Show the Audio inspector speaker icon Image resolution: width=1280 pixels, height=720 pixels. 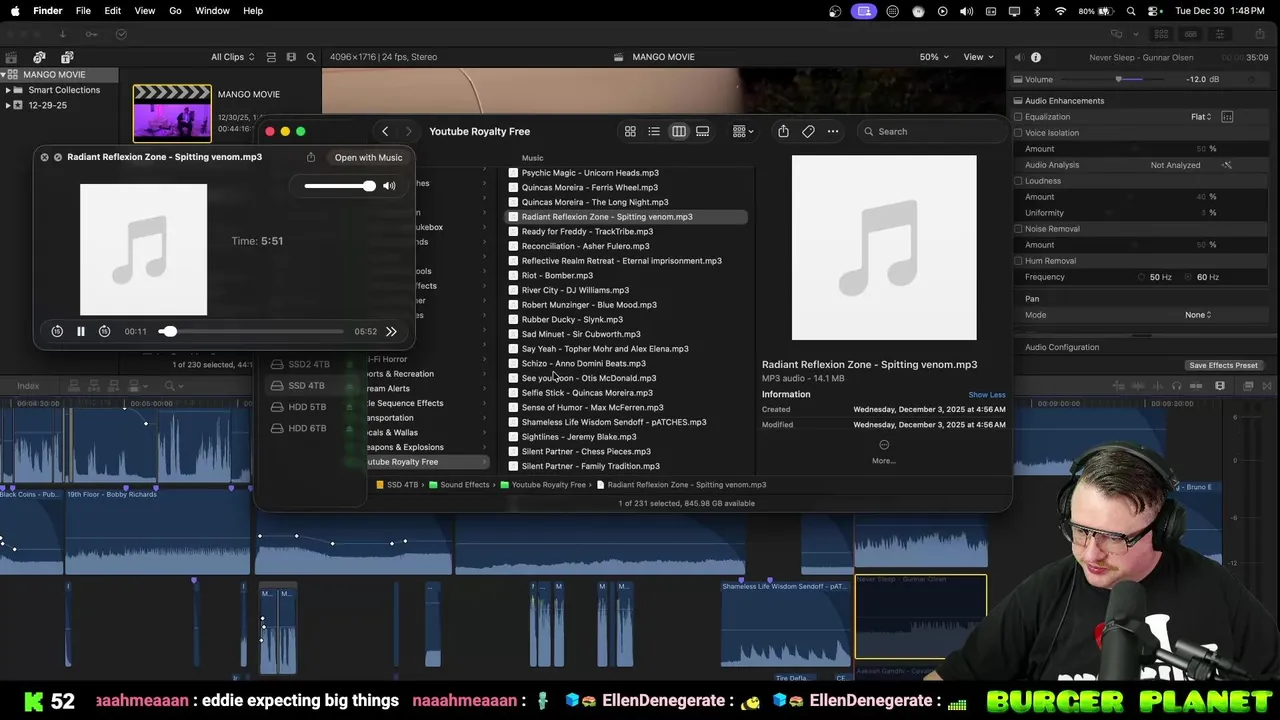1018,58
